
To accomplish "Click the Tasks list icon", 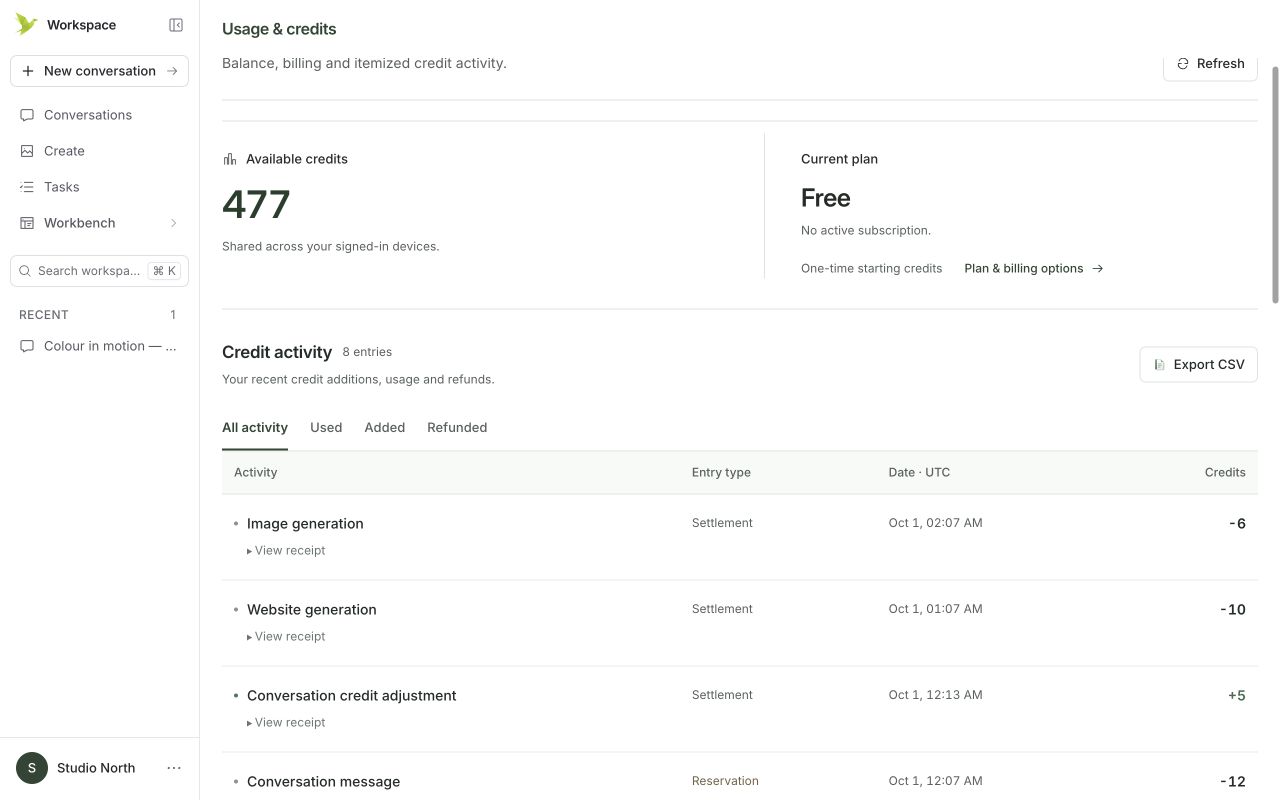I will [x=27, y=187].
